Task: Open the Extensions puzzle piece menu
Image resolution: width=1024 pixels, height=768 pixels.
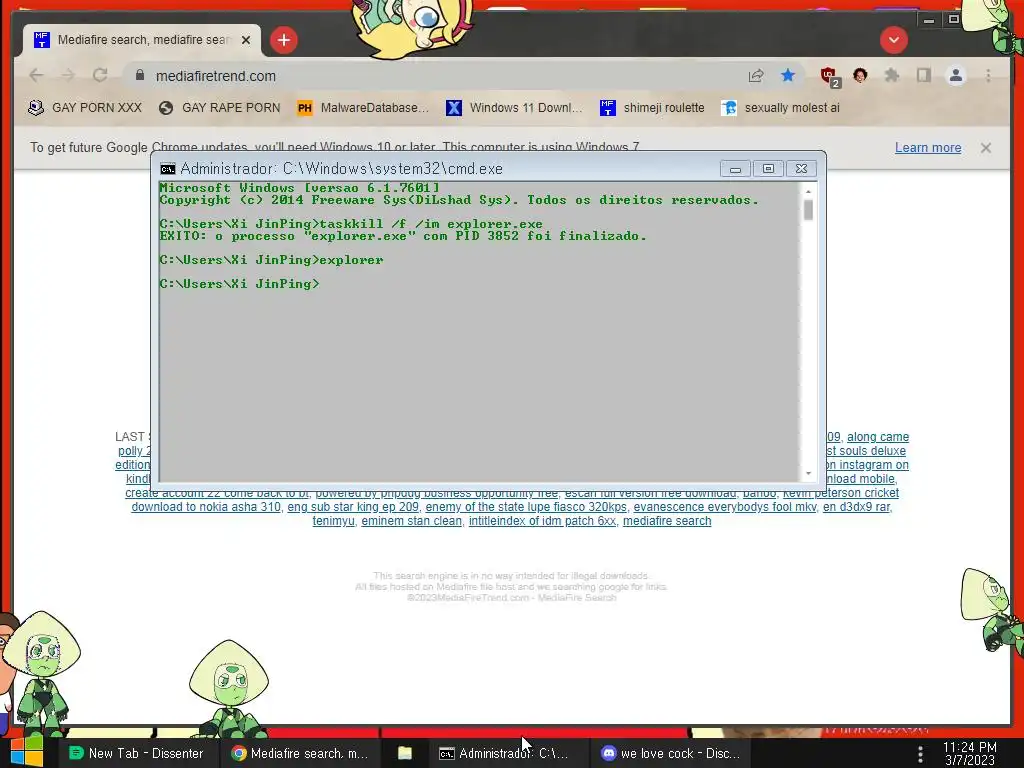Action: point(891,76)
